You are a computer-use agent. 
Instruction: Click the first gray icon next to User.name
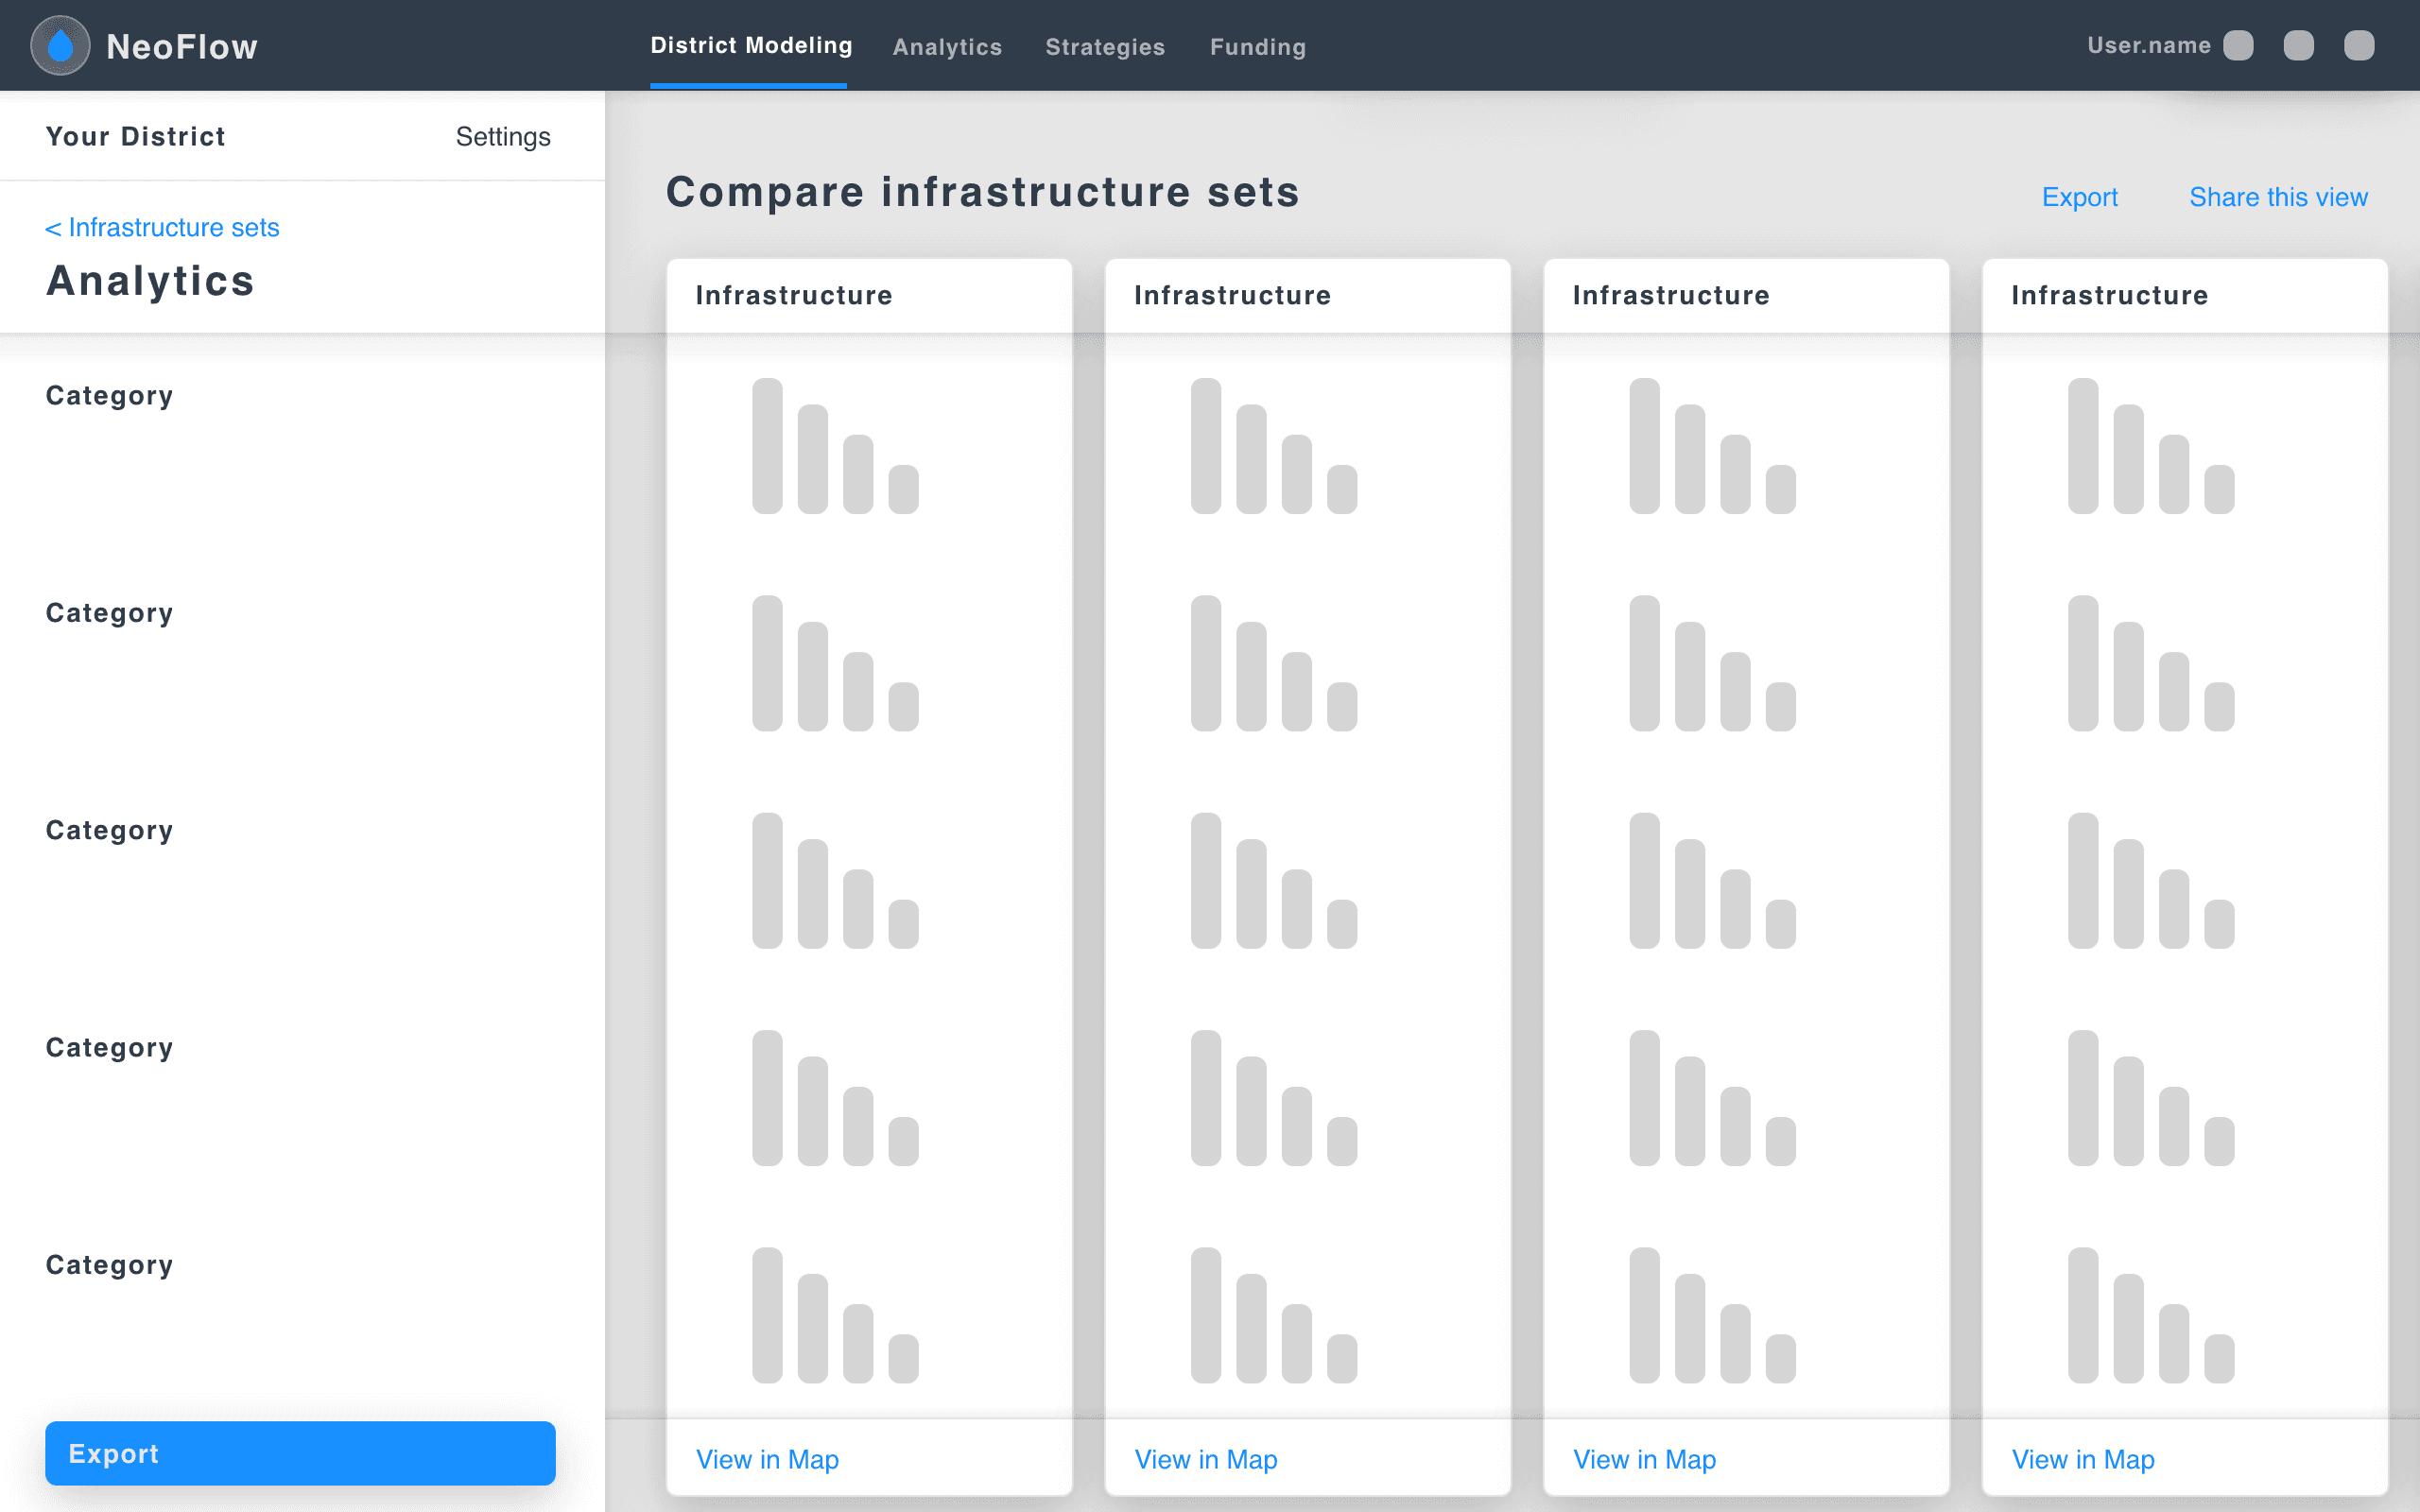pyautogui.click(x=2238, y=45)
